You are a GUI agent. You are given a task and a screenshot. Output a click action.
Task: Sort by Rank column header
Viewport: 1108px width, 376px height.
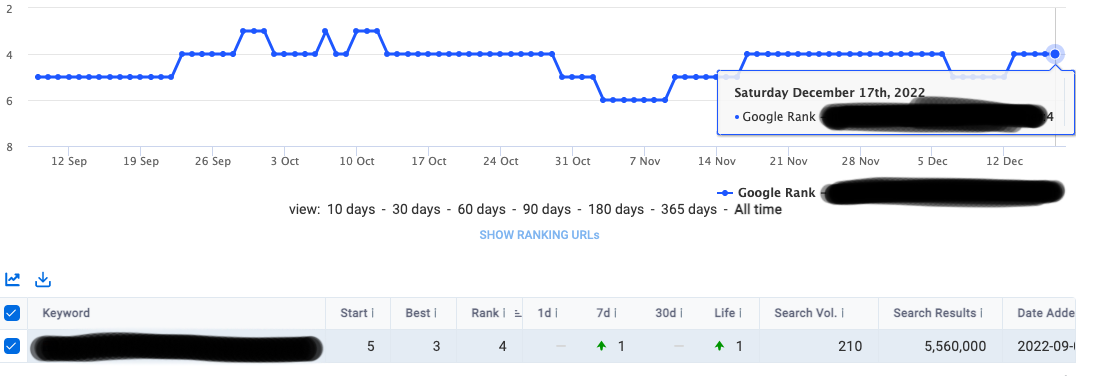485,313
